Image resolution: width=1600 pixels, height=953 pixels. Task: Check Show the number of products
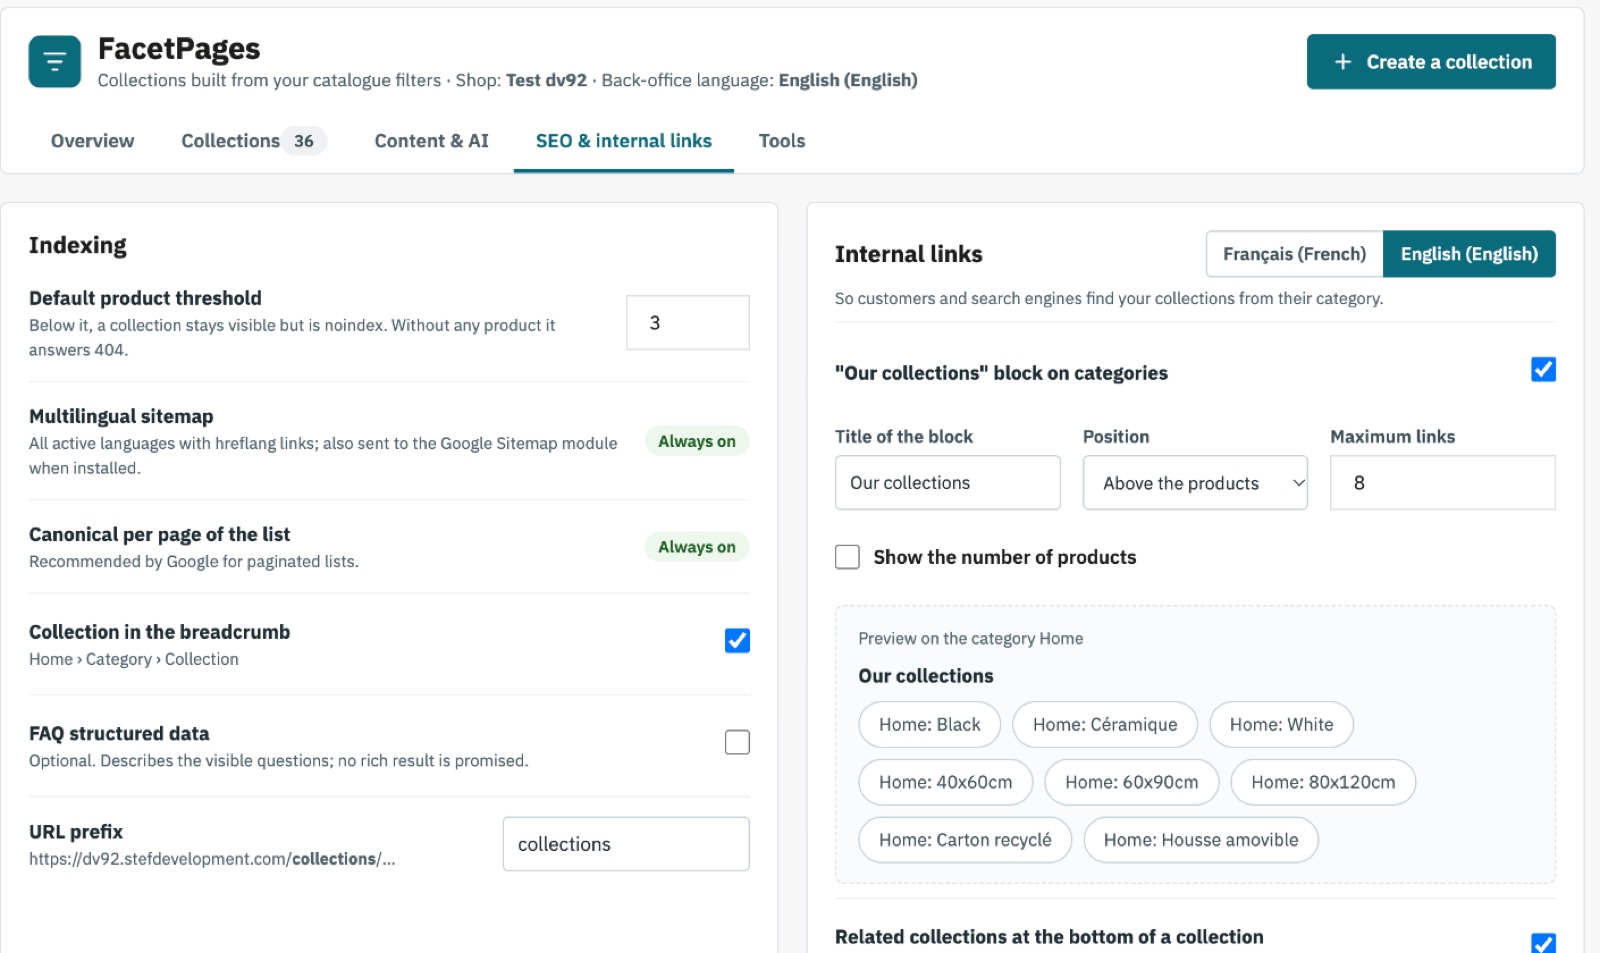pos(848,557)
